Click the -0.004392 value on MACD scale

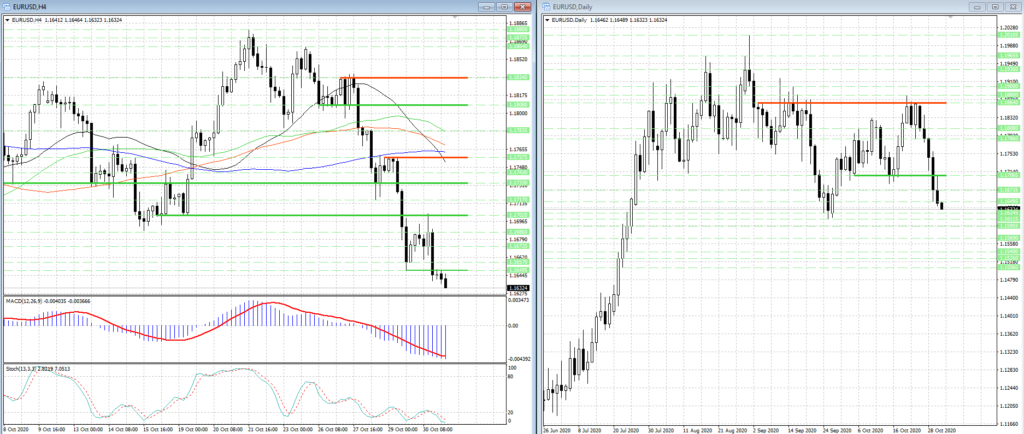(520, 359)
